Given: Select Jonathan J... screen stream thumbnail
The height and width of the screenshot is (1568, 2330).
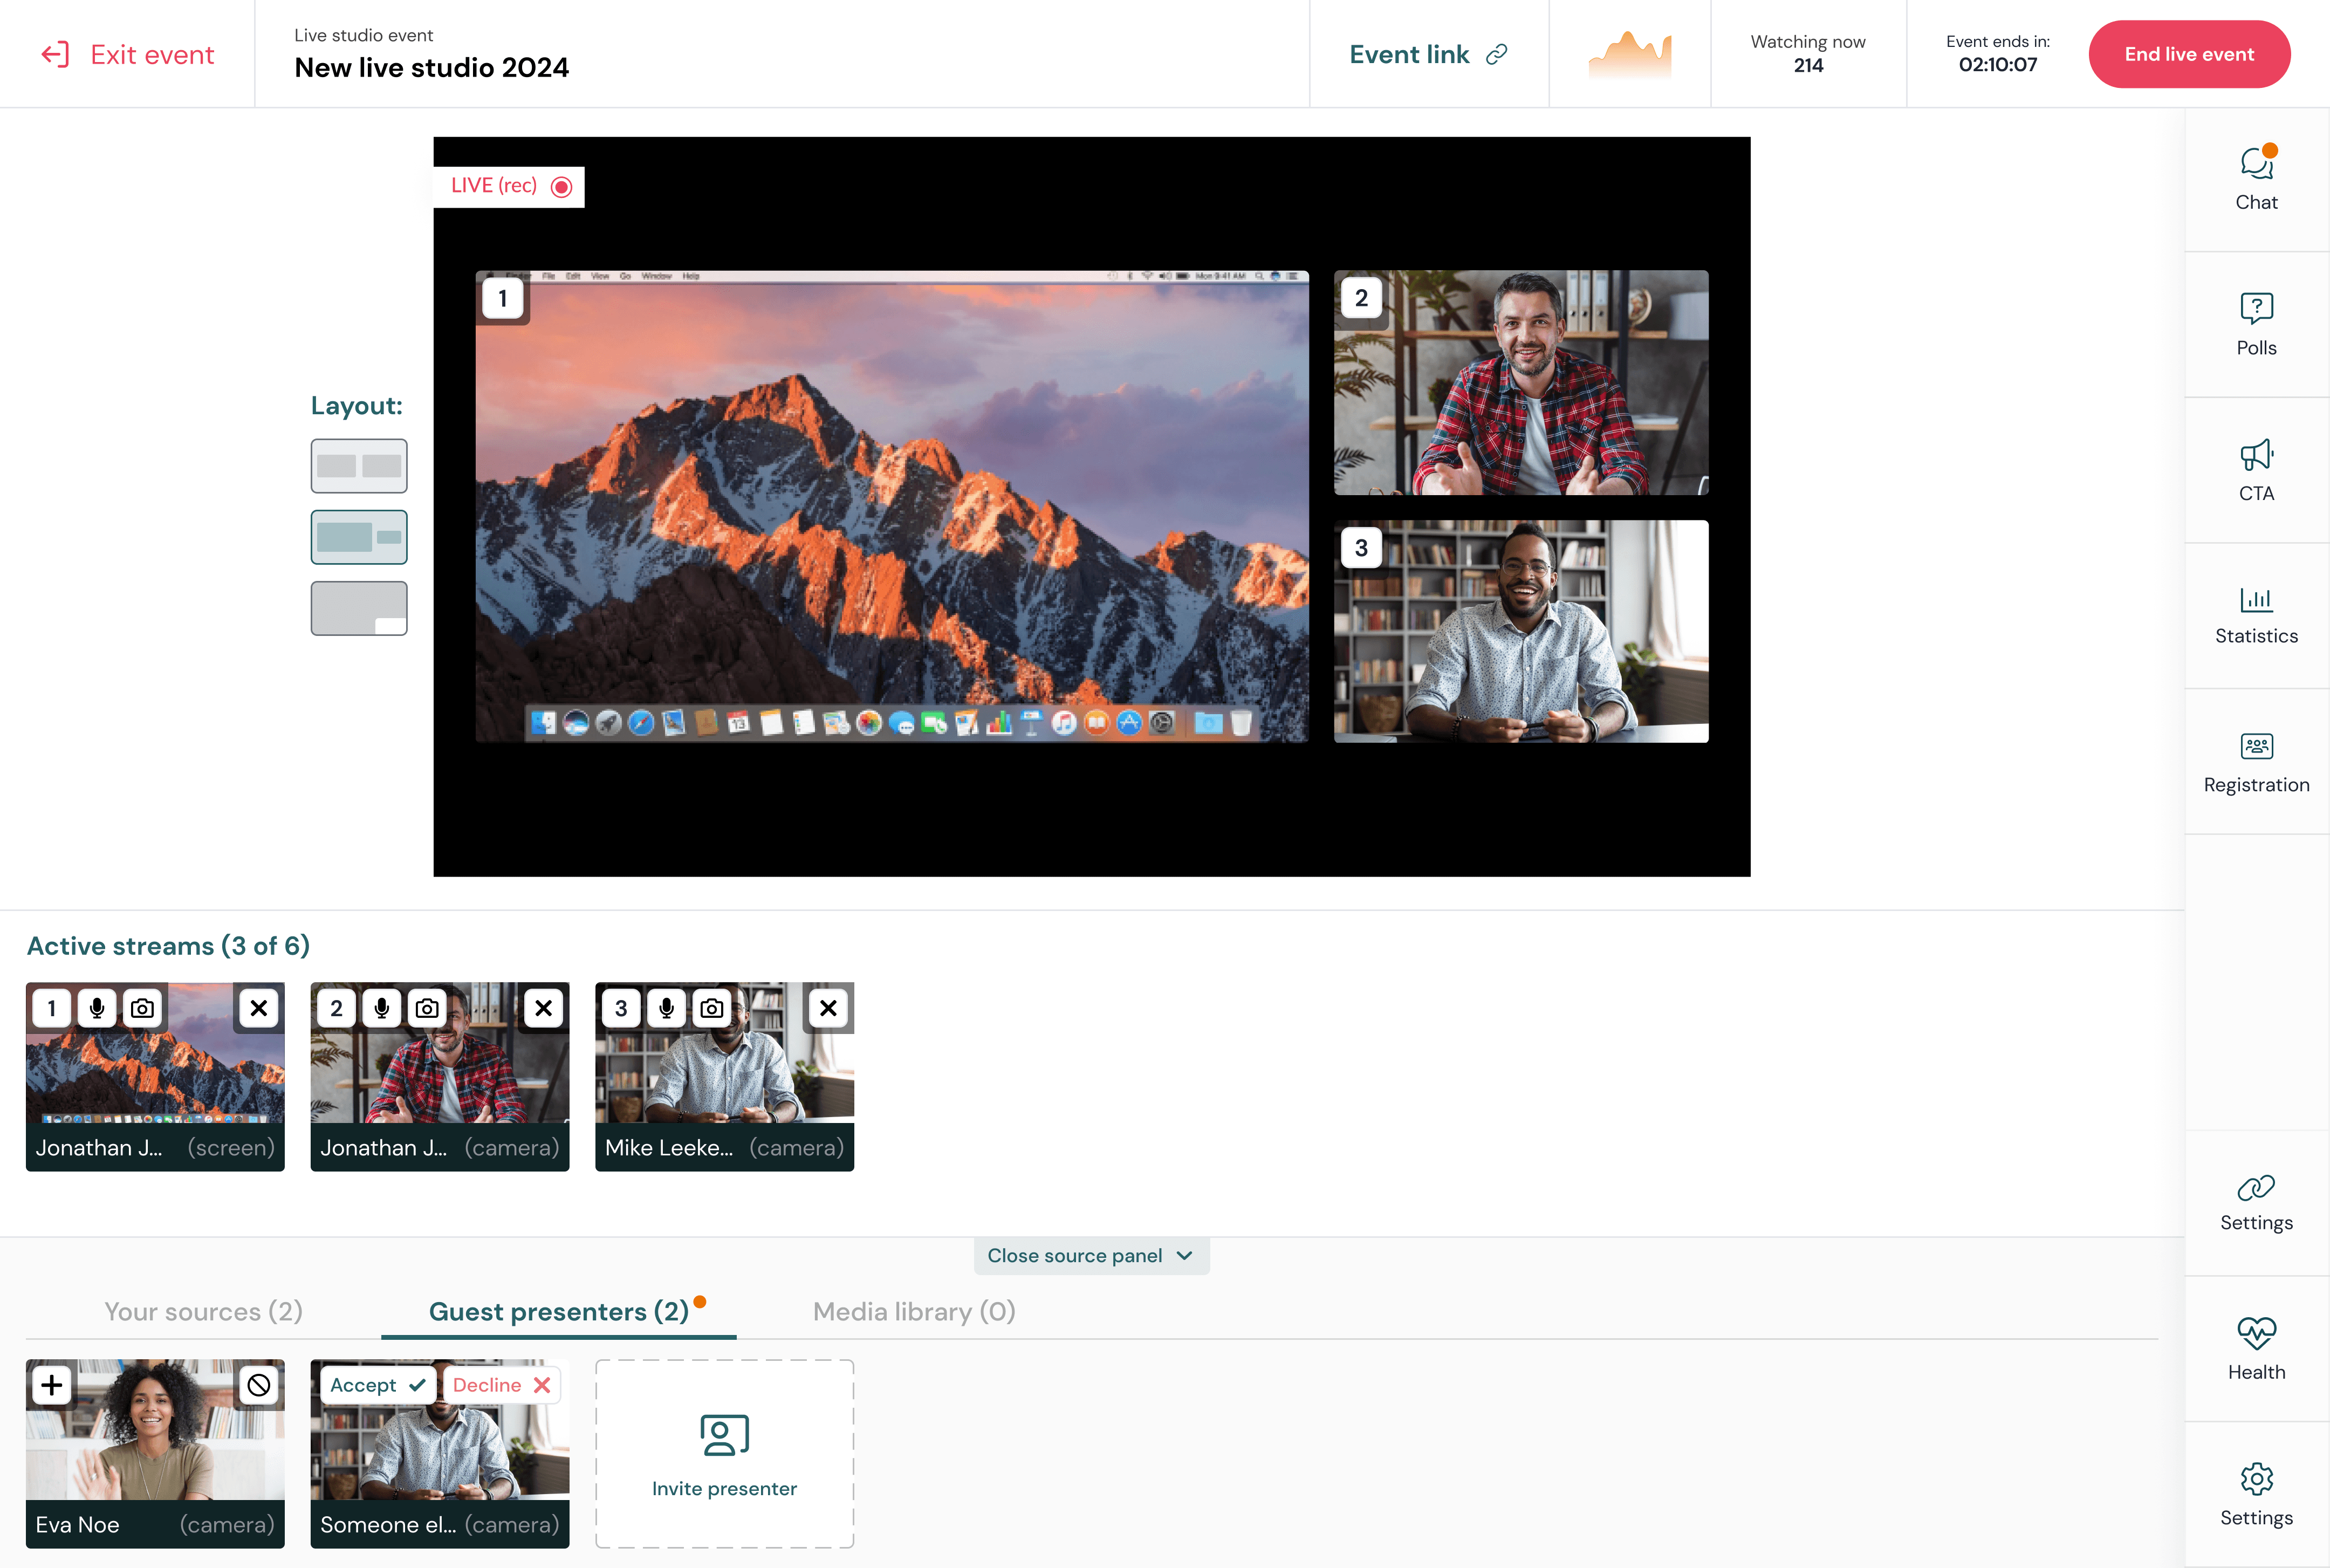Looking at the screenshot, I should 155,1076.
